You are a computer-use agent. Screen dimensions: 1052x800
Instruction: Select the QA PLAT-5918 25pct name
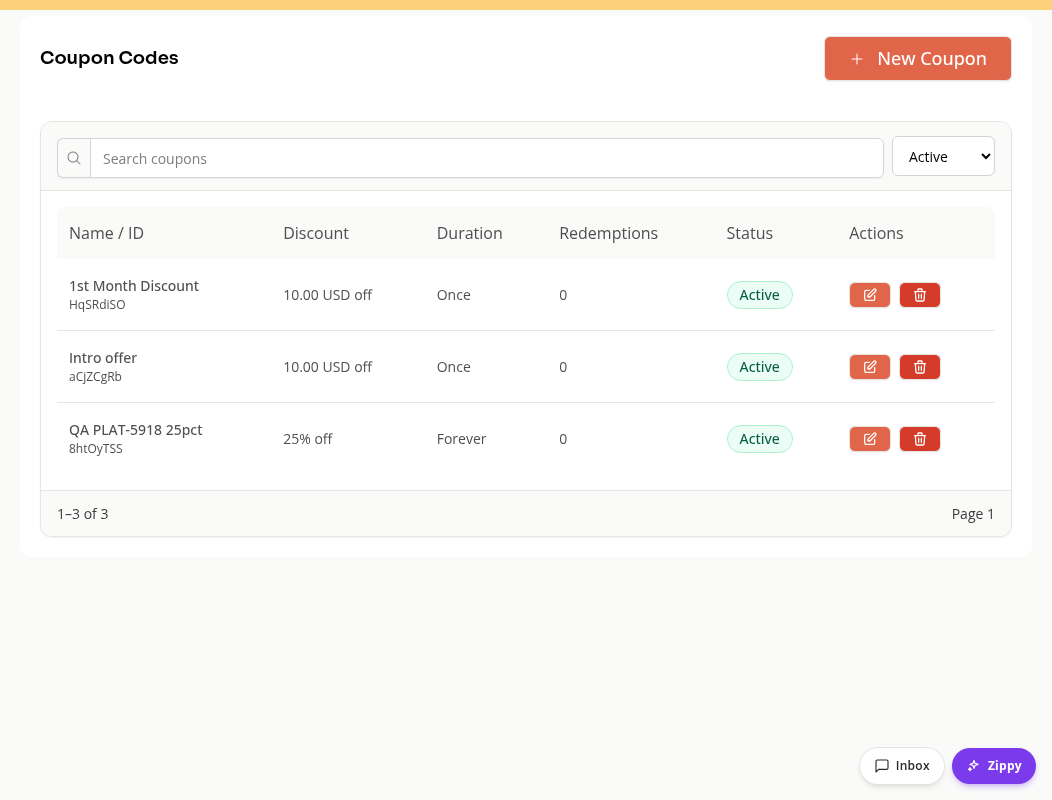click(x=136, y=430)
